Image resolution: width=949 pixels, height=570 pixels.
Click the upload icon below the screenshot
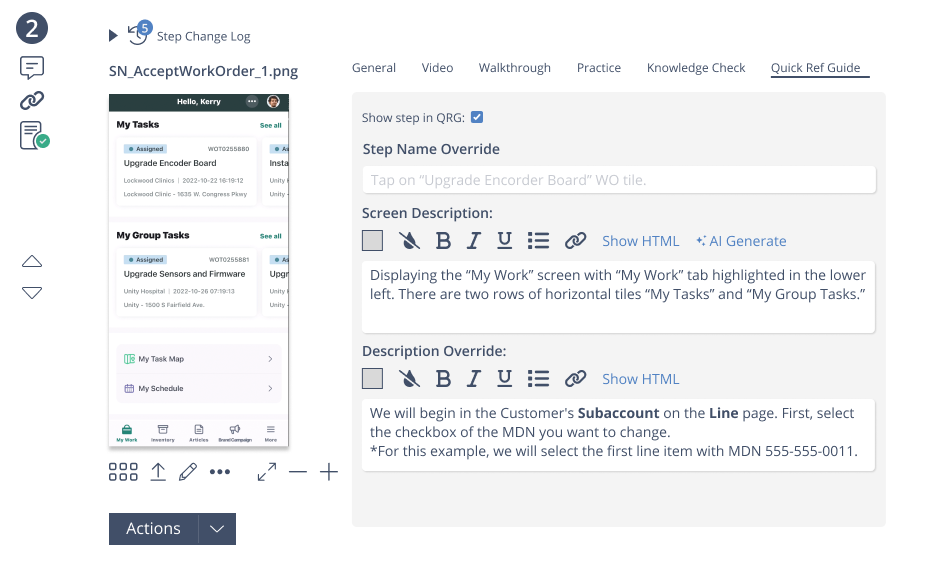(158, 473)
